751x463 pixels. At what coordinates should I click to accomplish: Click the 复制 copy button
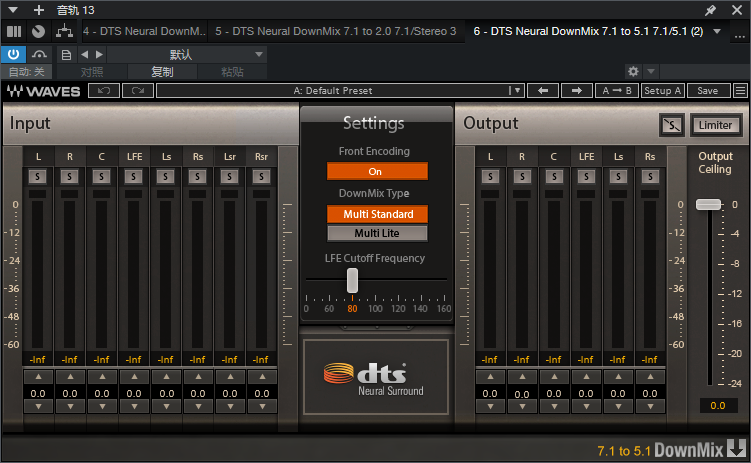click(162, 72)
